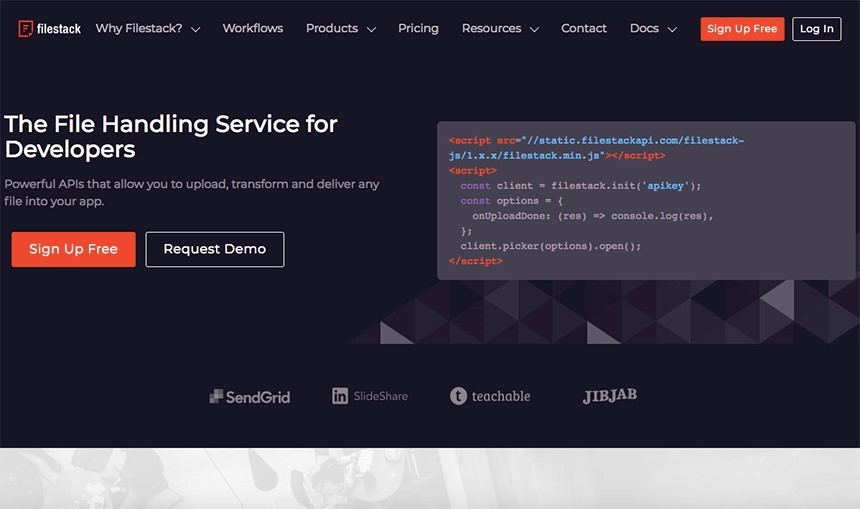Open the Resources menu

tap(491, 29)
